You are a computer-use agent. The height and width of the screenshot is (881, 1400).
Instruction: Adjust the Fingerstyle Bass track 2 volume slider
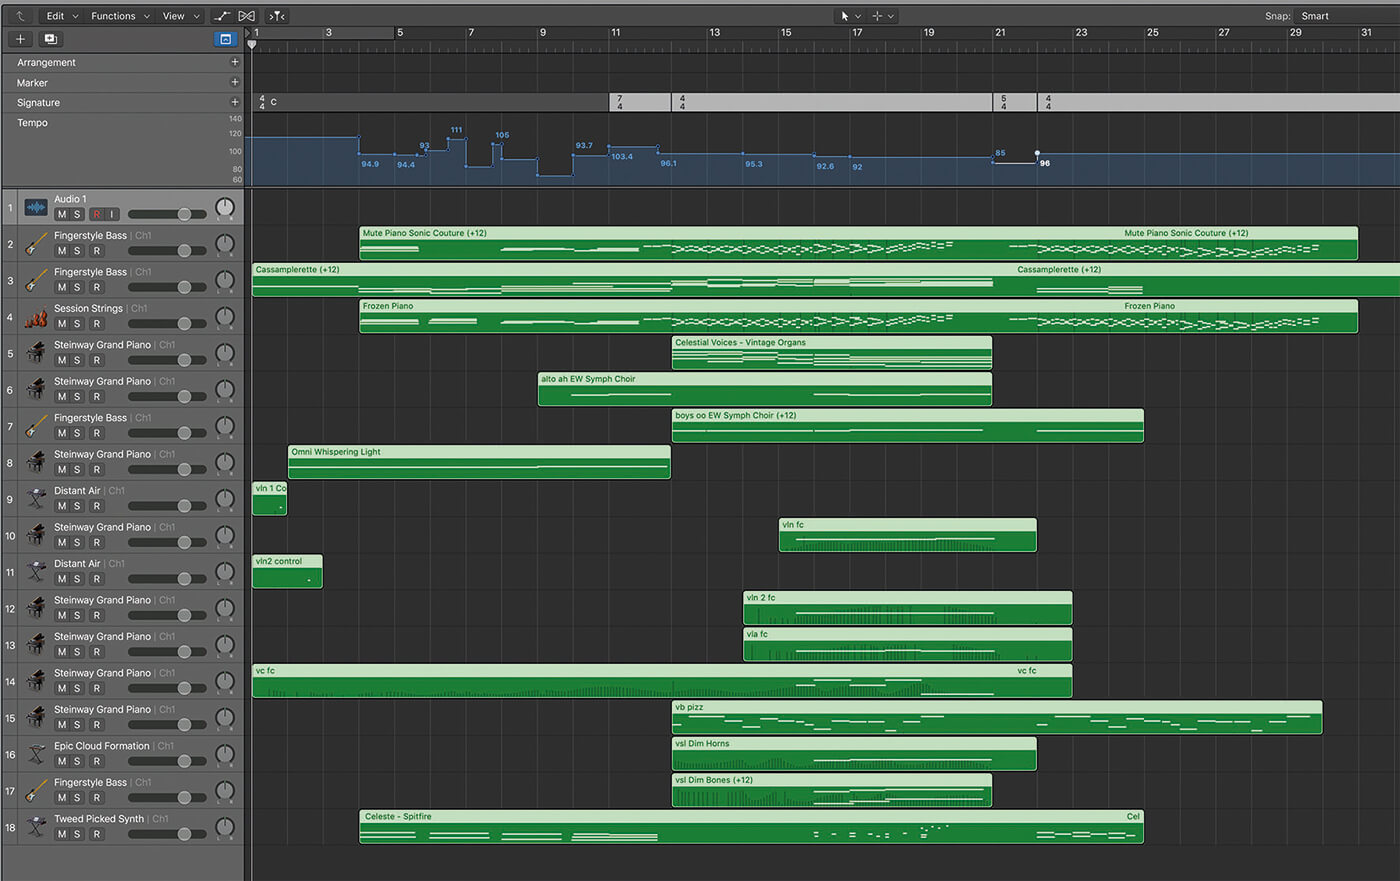coord(167,251)
